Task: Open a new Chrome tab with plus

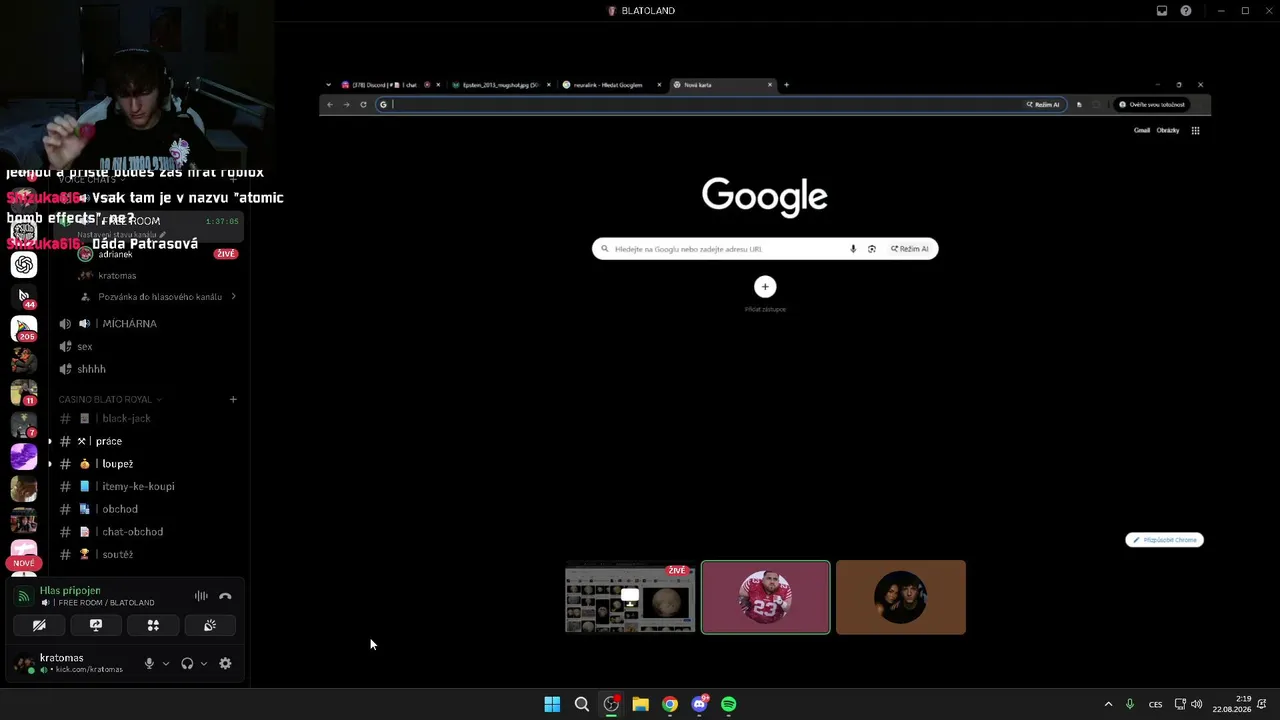Action: (786, 85)
